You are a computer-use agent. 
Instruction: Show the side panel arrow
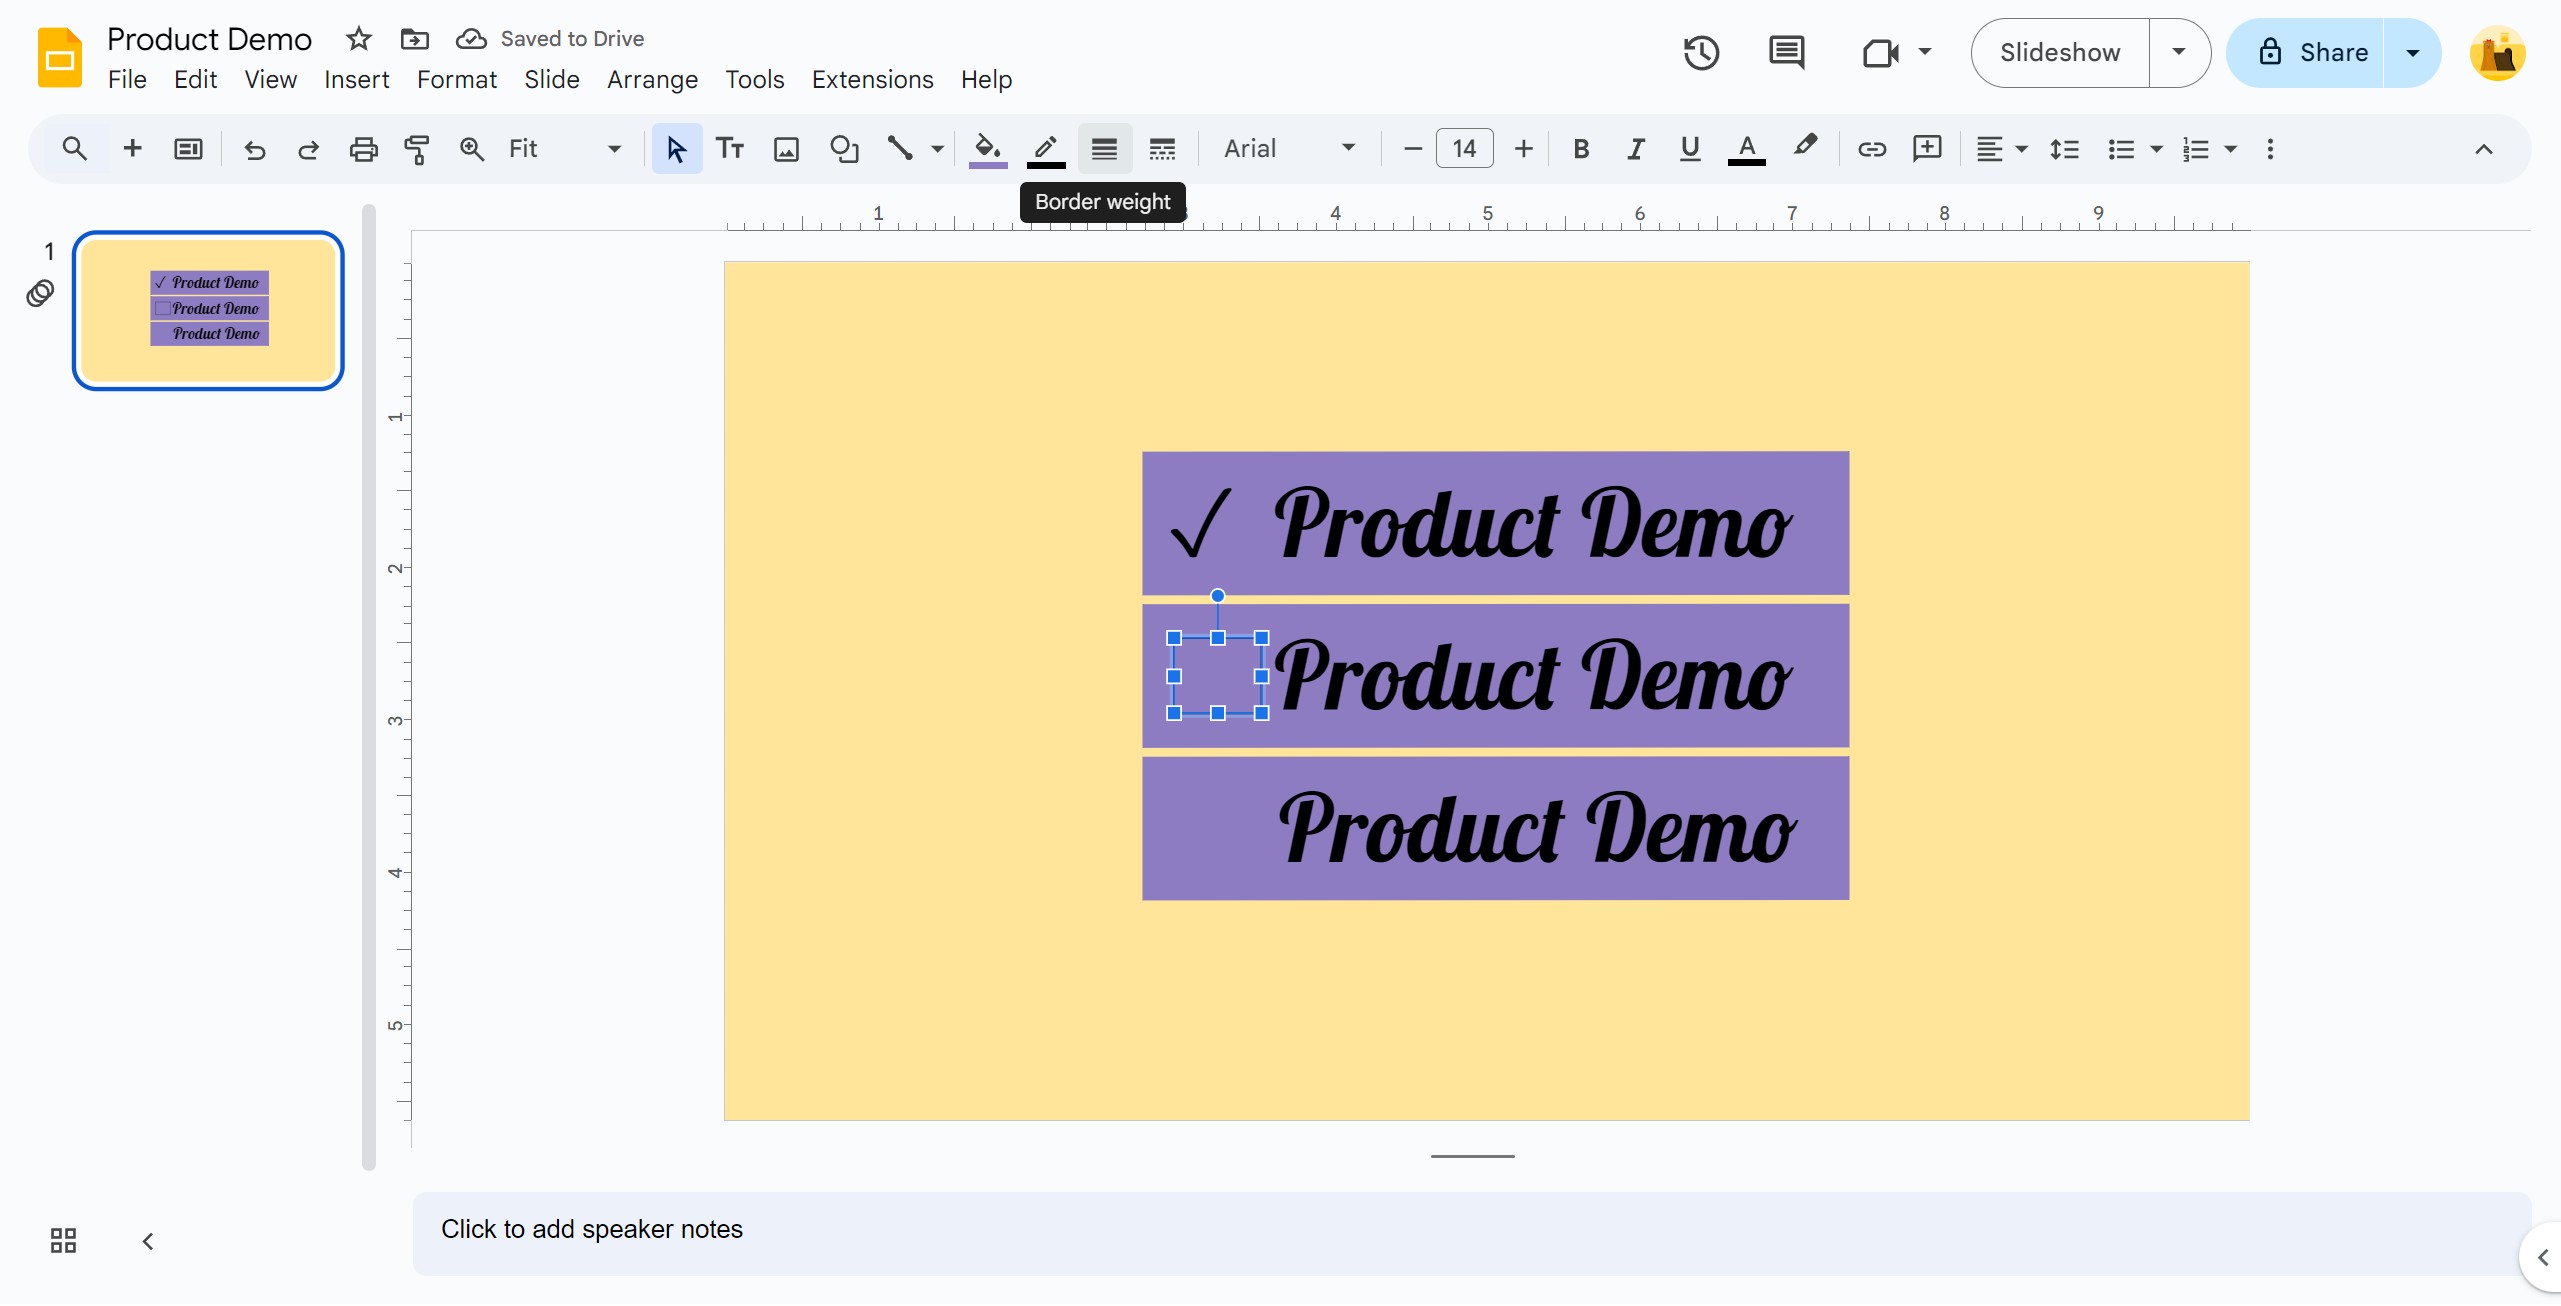point(2543,1257)
